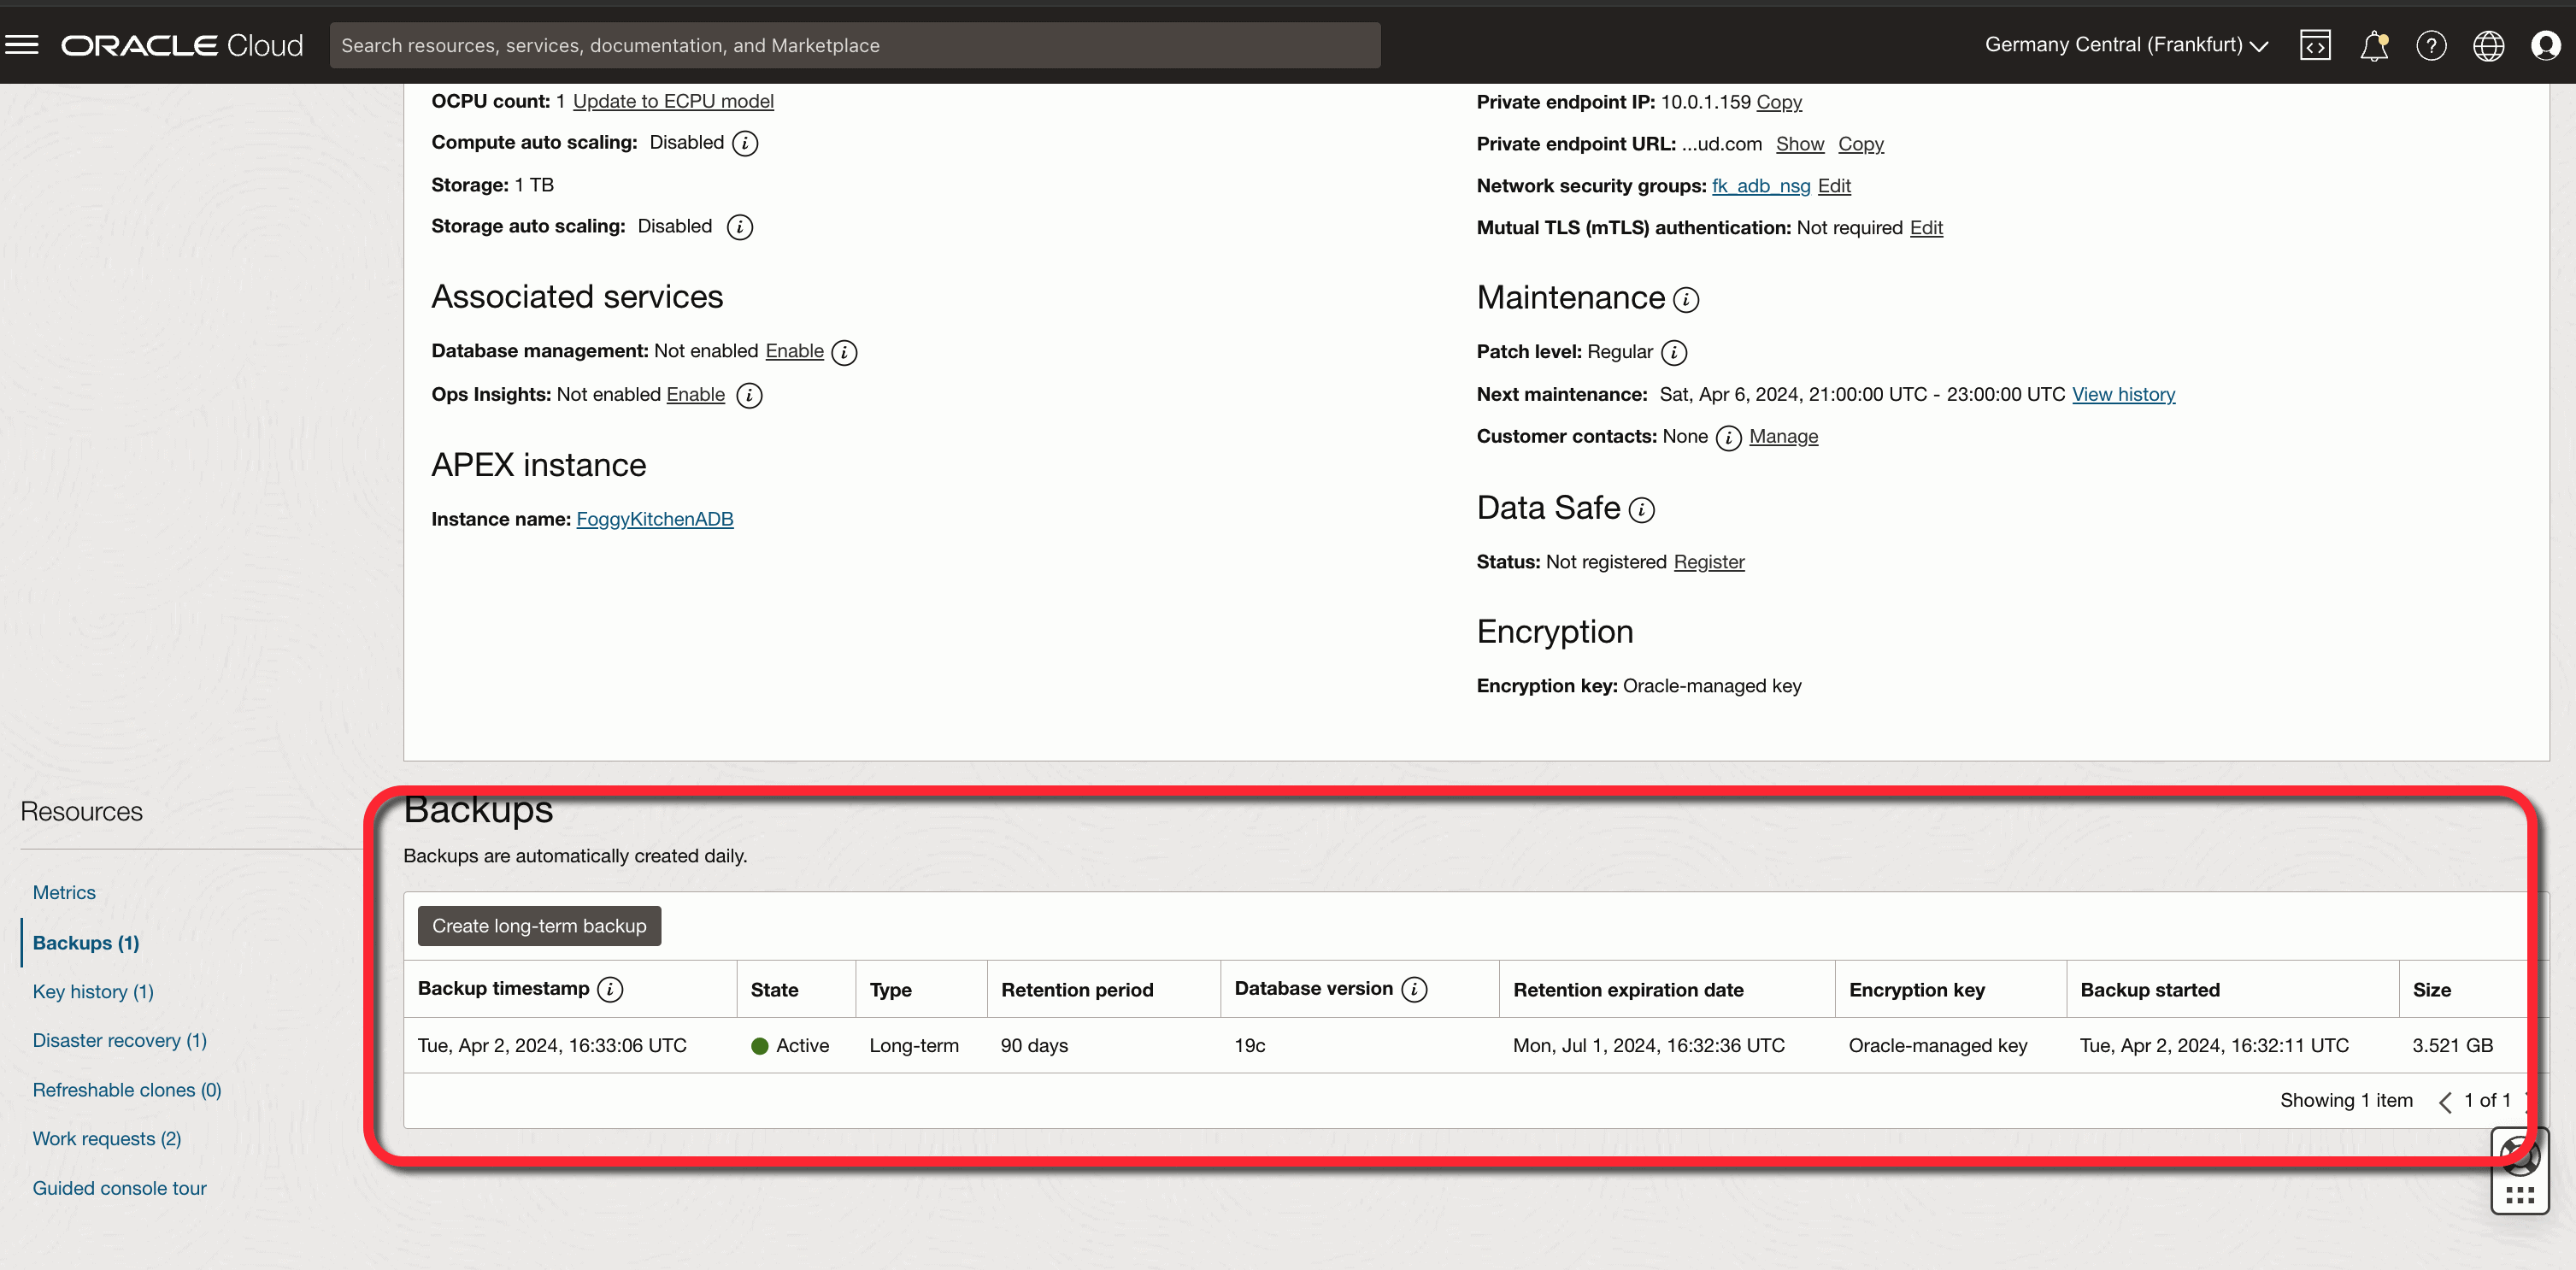
Task: Show info for Database management
Action: click(844, 352)
